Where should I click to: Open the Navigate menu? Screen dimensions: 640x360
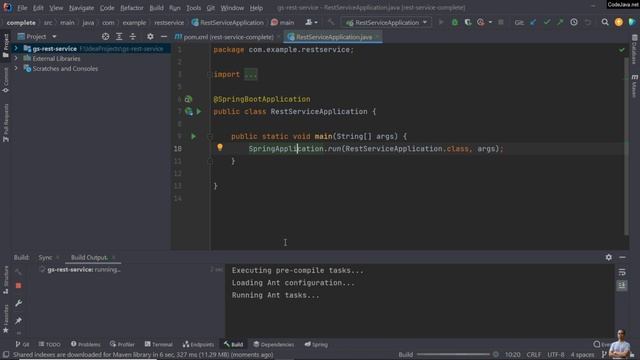click(x=81, y=8)
